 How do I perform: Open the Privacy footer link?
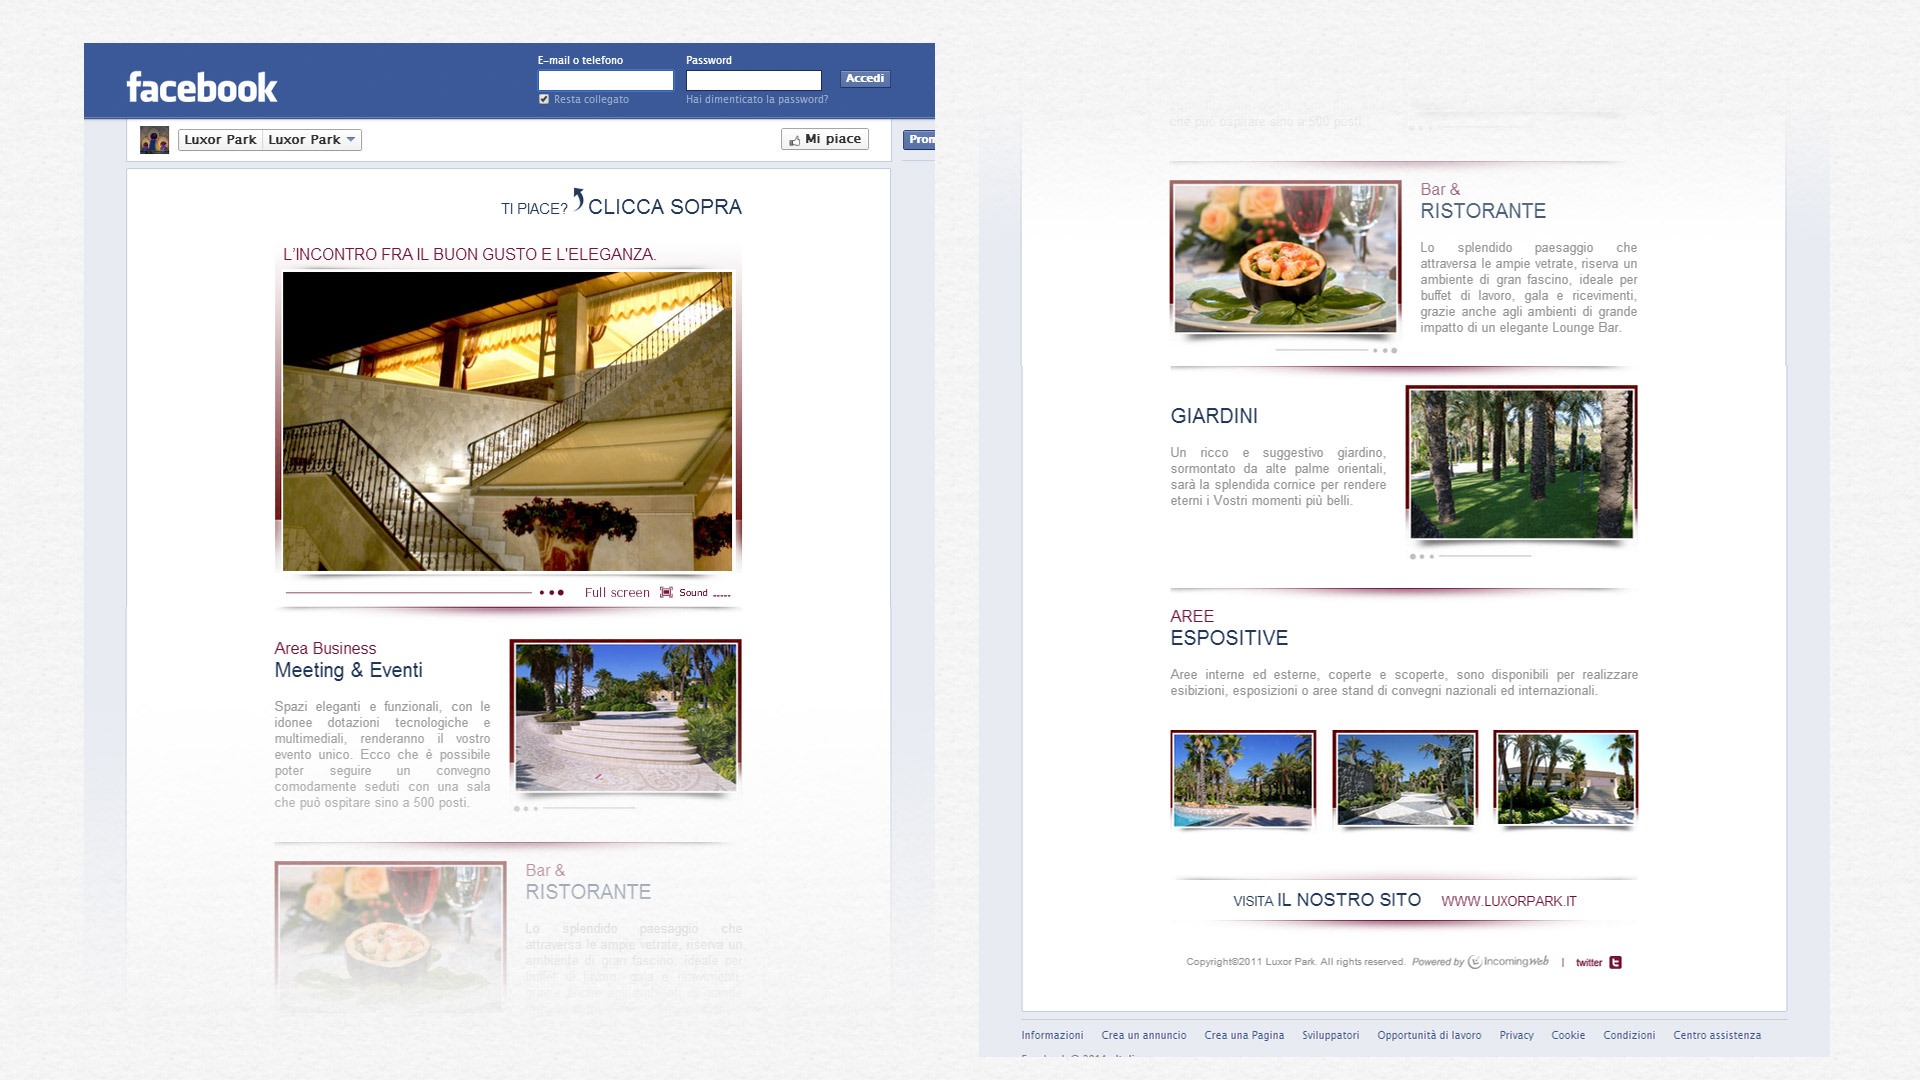pyautogui.click(x=1516, y=1035)
